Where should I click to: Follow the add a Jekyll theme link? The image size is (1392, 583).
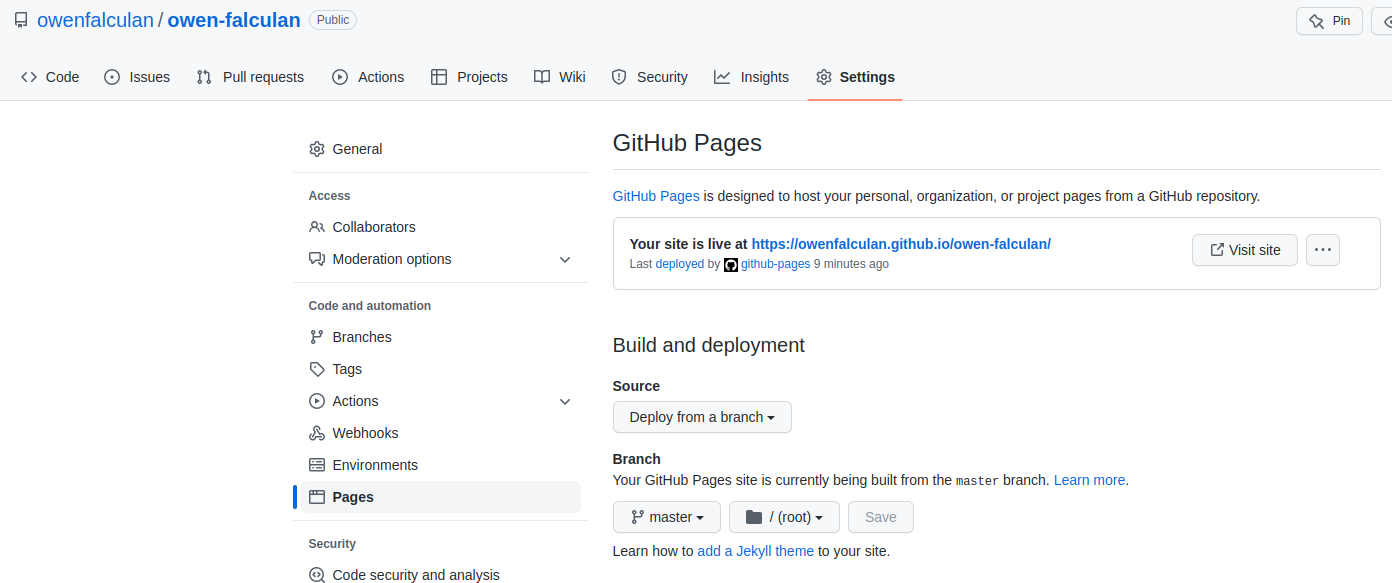[756, 551]
